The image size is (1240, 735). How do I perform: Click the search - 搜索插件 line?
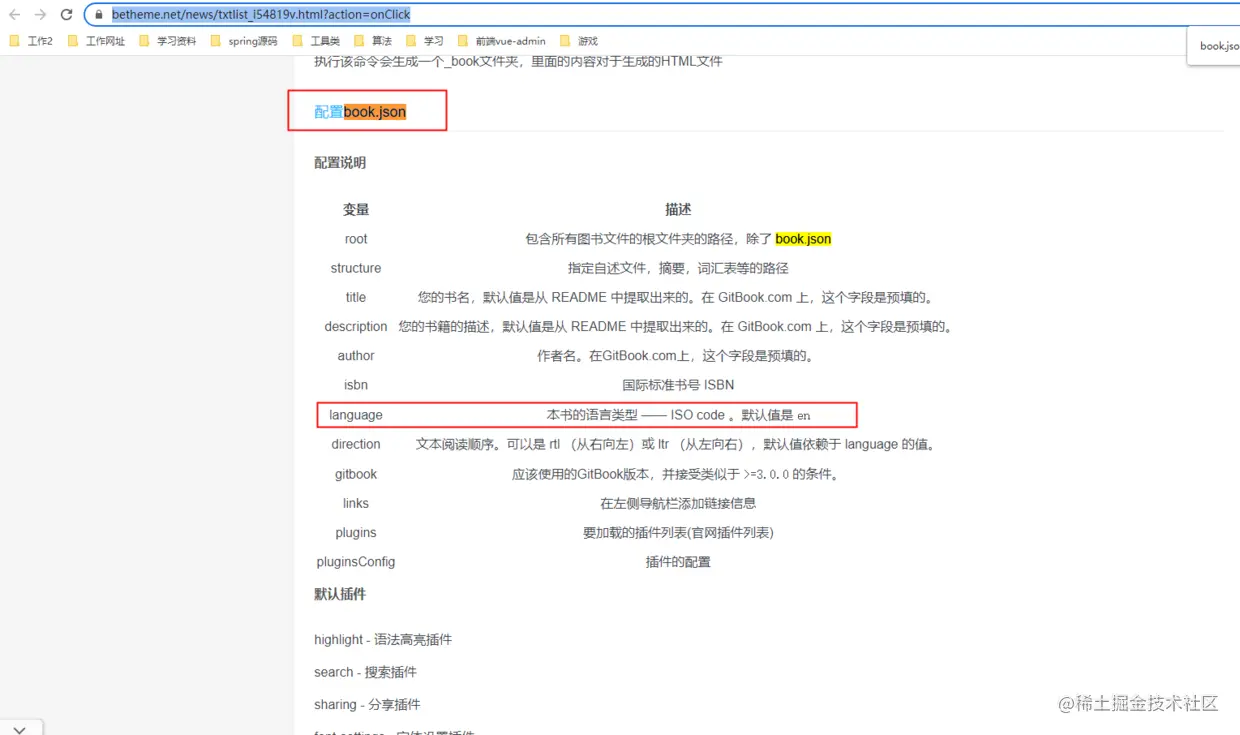(365, 672)
